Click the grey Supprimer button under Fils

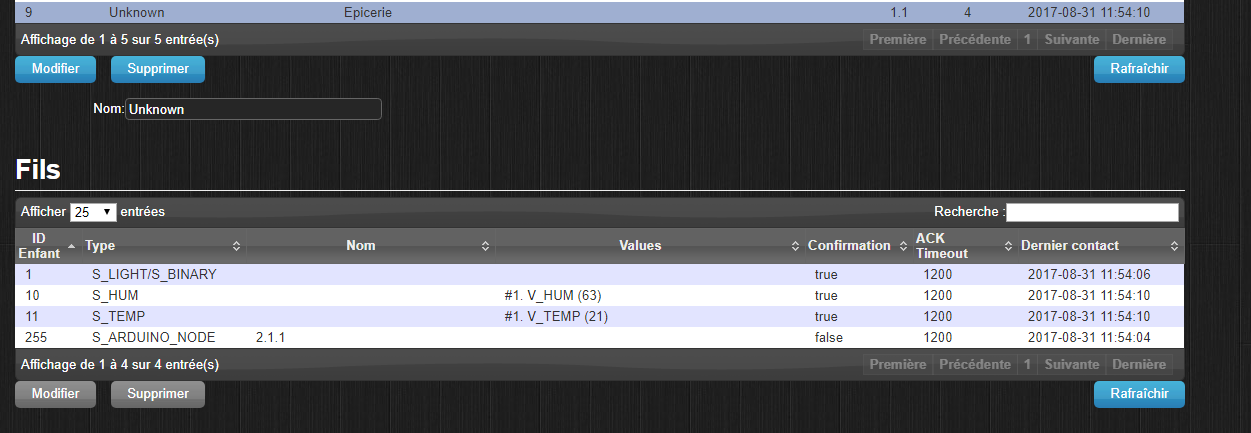tap(158, 394)
